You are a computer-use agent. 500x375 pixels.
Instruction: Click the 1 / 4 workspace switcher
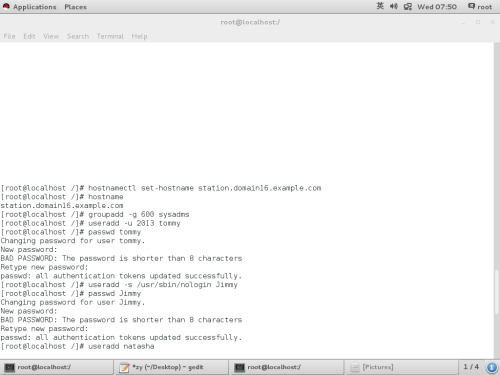(x=471, y=367)
